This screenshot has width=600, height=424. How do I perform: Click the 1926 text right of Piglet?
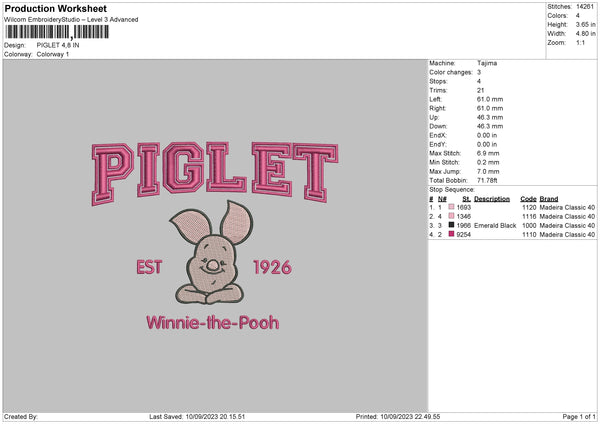click(x=272, y=267)
